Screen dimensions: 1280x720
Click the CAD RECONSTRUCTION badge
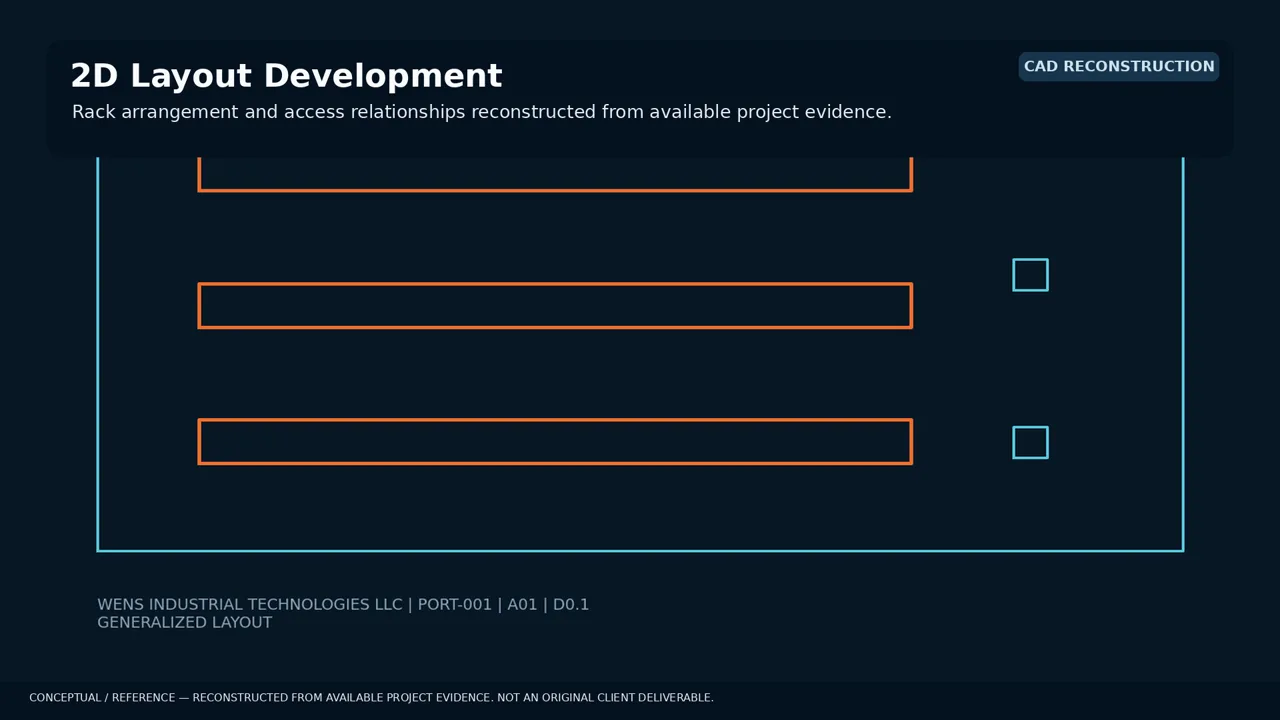[x=1118, y=66]
